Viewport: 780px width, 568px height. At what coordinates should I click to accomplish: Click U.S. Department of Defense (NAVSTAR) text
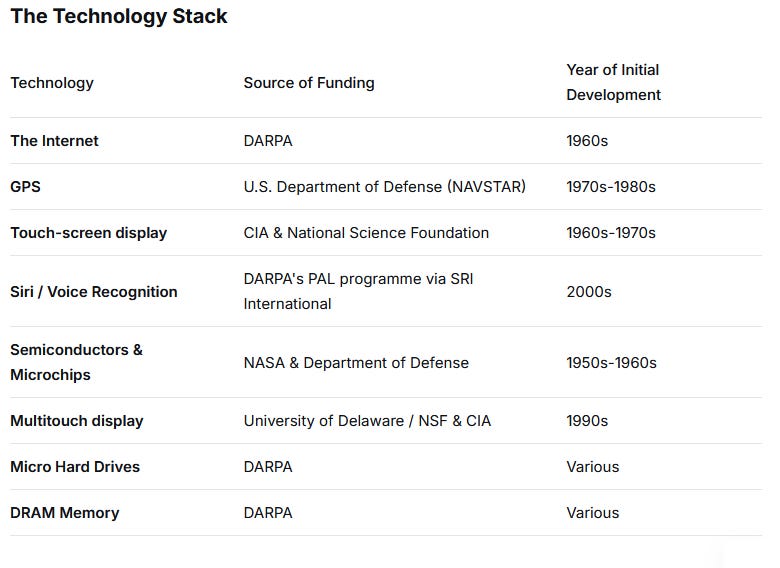385,187
